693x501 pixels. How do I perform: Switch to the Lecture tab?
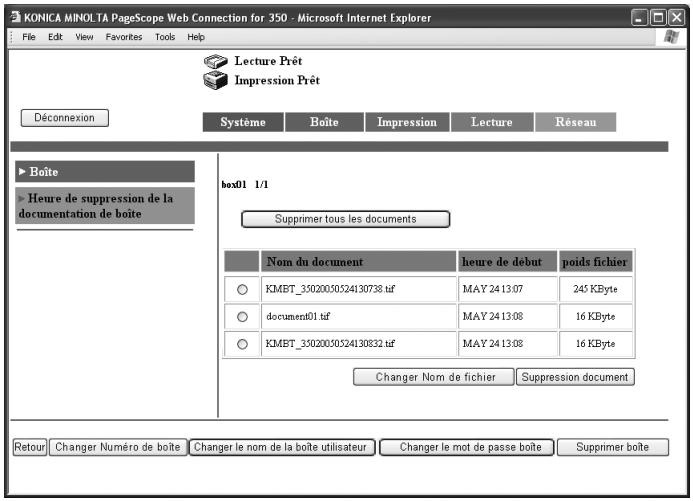point(492,122)
